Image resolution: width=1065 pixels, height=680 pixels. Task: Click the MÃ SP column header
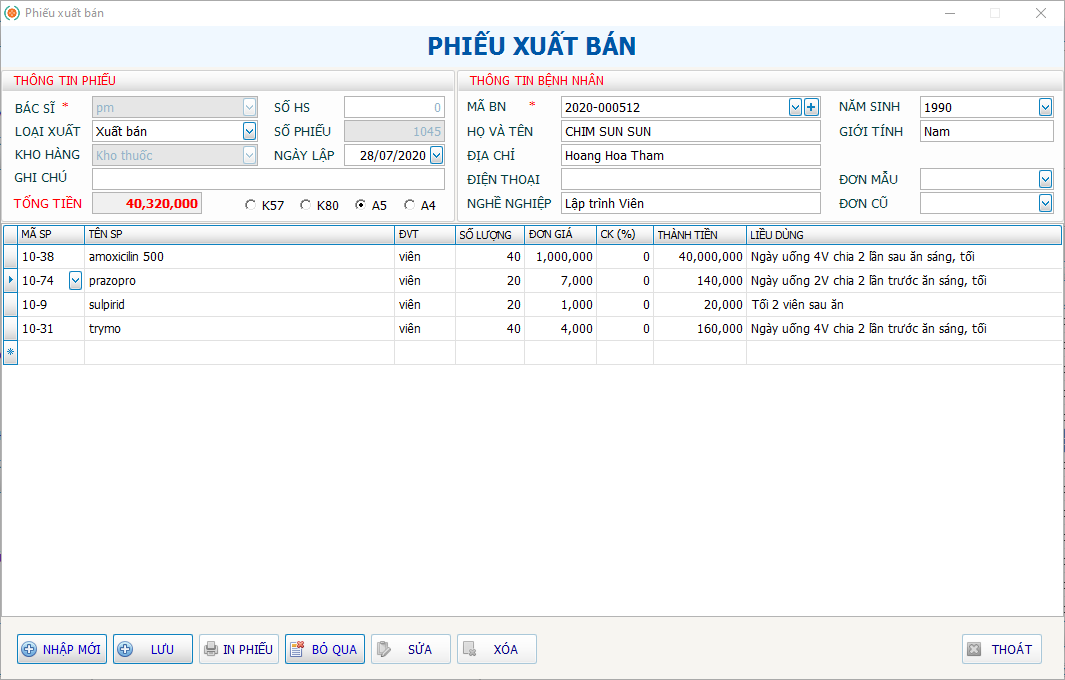[x=51, y=234]
